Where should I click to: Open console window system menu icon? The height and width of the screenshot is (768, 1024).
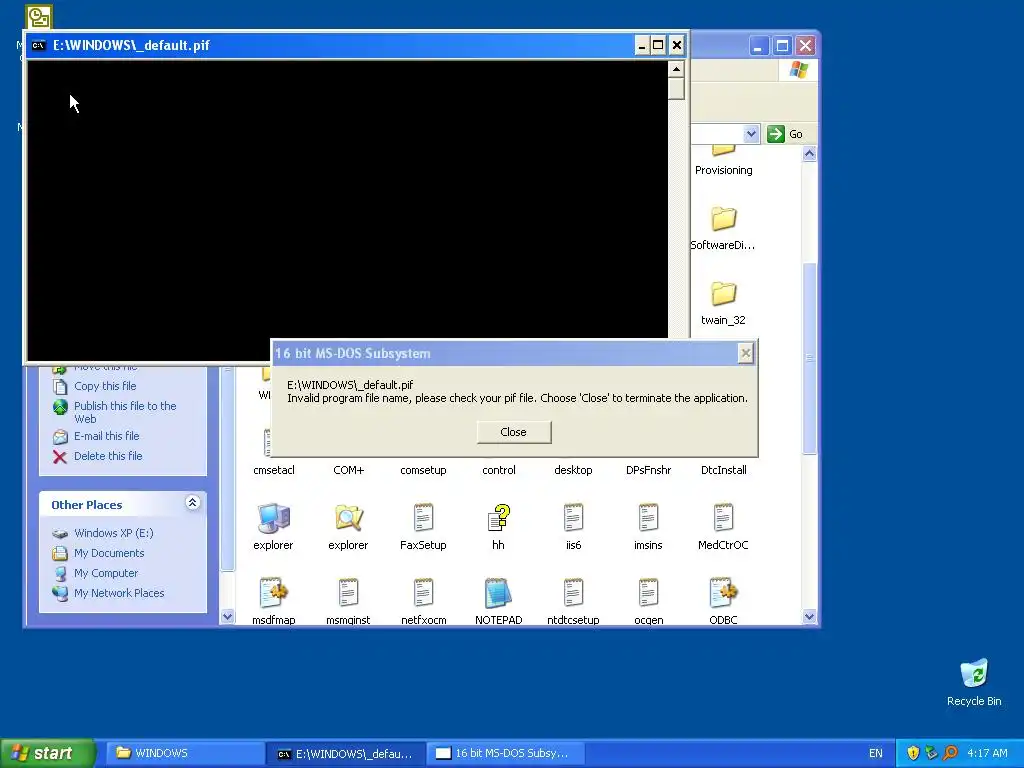39,45
